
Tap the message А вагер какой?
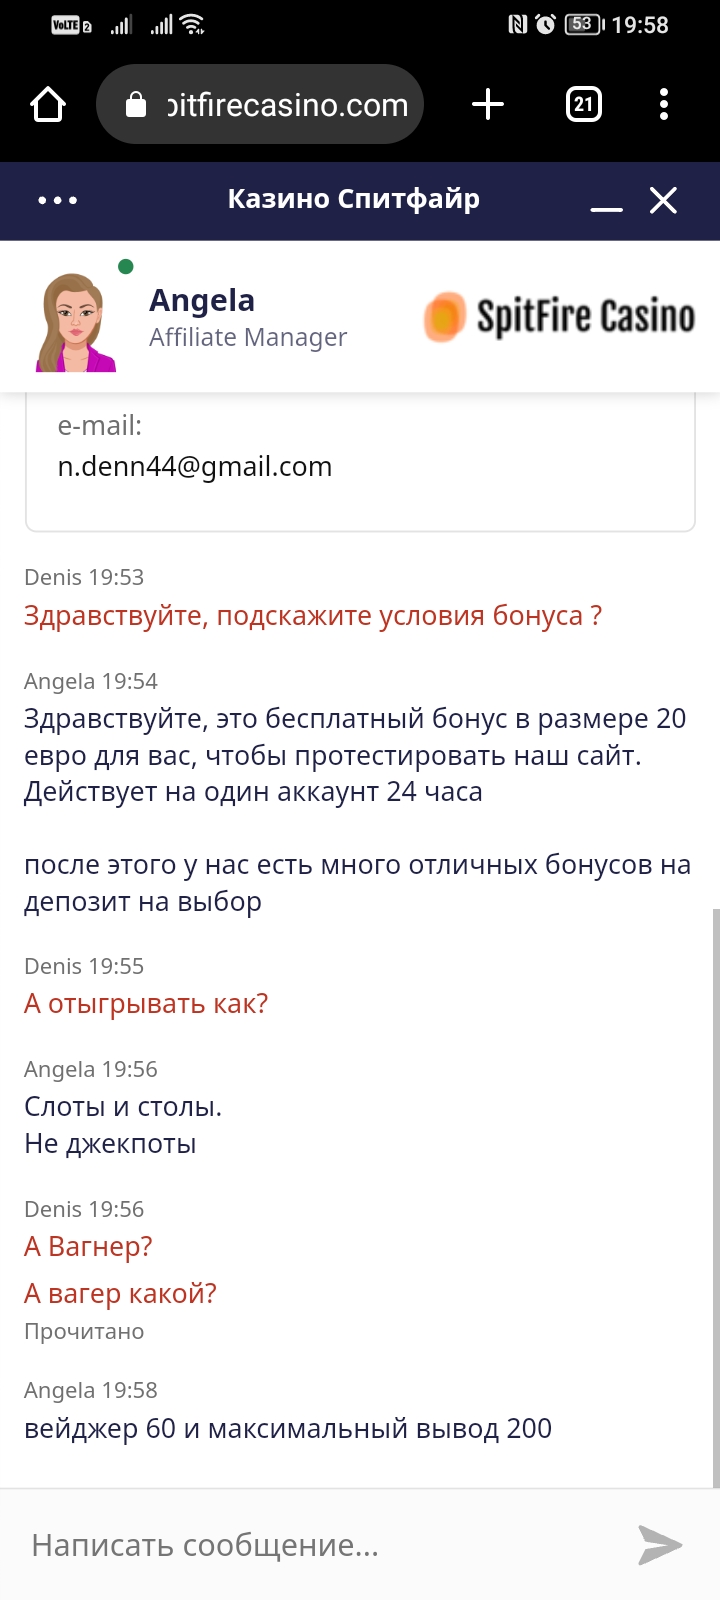(x=120, y=1294)
